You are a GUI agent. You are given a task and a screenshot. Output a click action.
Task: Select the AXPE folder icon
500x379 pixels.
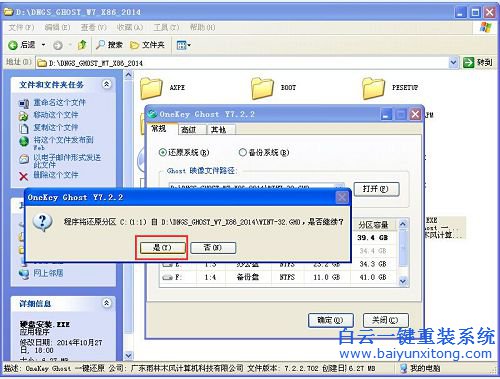[151, 88]
